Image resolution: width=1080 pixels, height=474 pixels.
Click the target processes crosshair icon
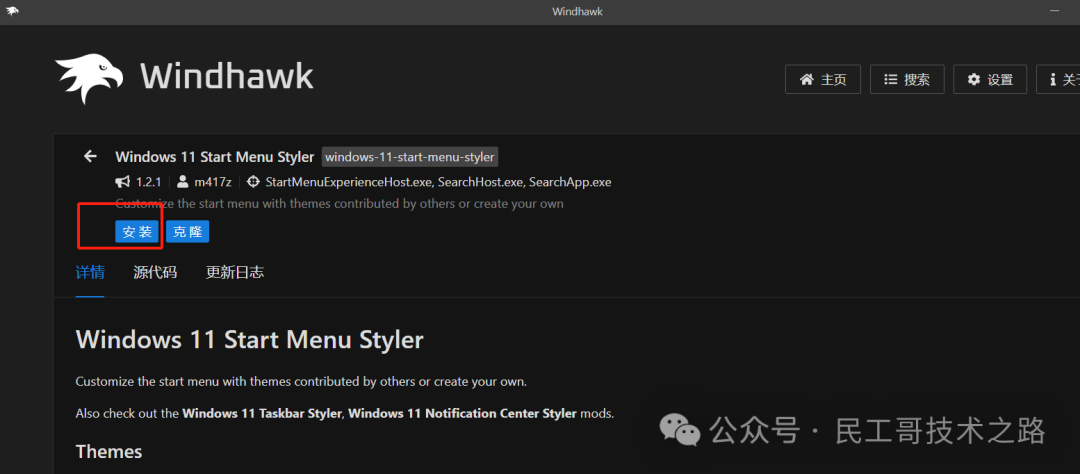pyautogui.click(x=253, y=182)
